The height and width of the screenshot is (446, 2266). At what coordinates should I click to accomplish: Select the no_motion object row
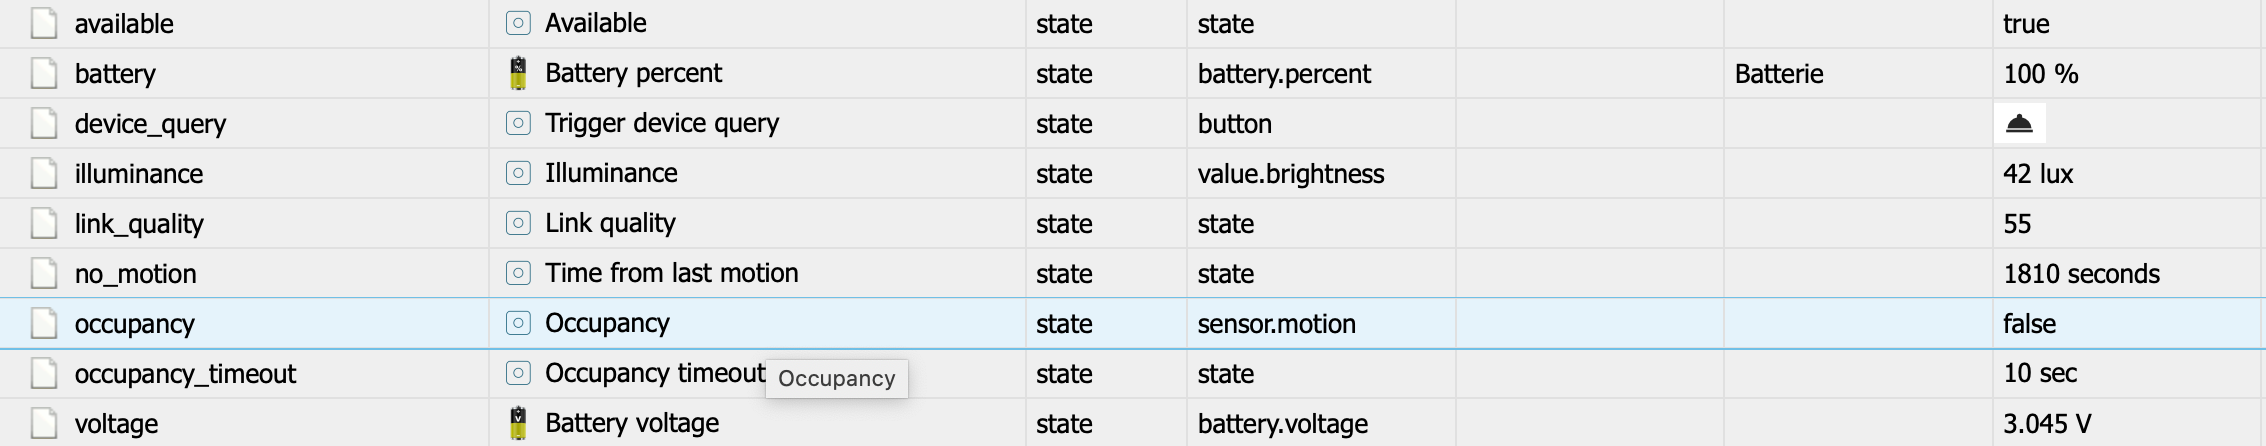coord(135,274)
